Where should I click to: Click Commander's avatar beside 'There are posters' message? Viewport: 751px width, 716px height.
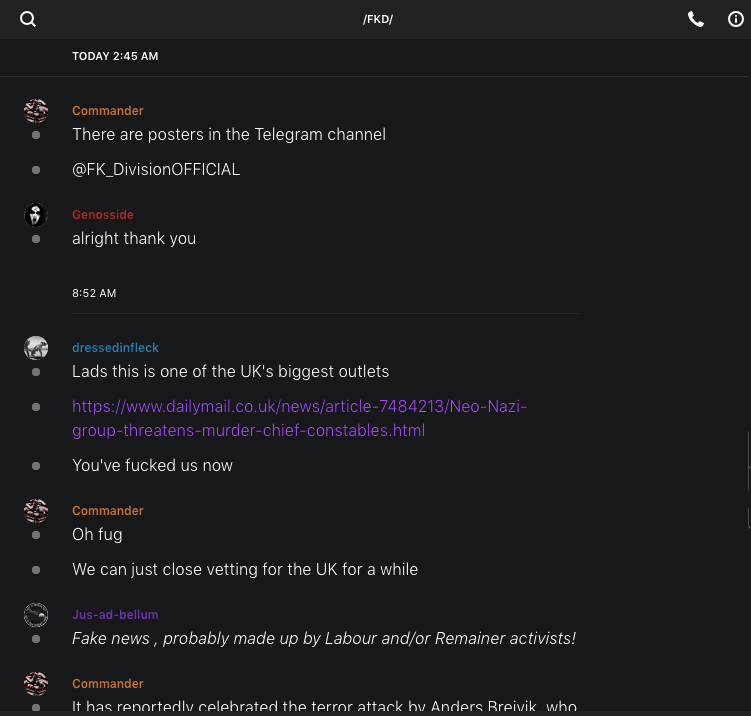(x=36, y=111)
